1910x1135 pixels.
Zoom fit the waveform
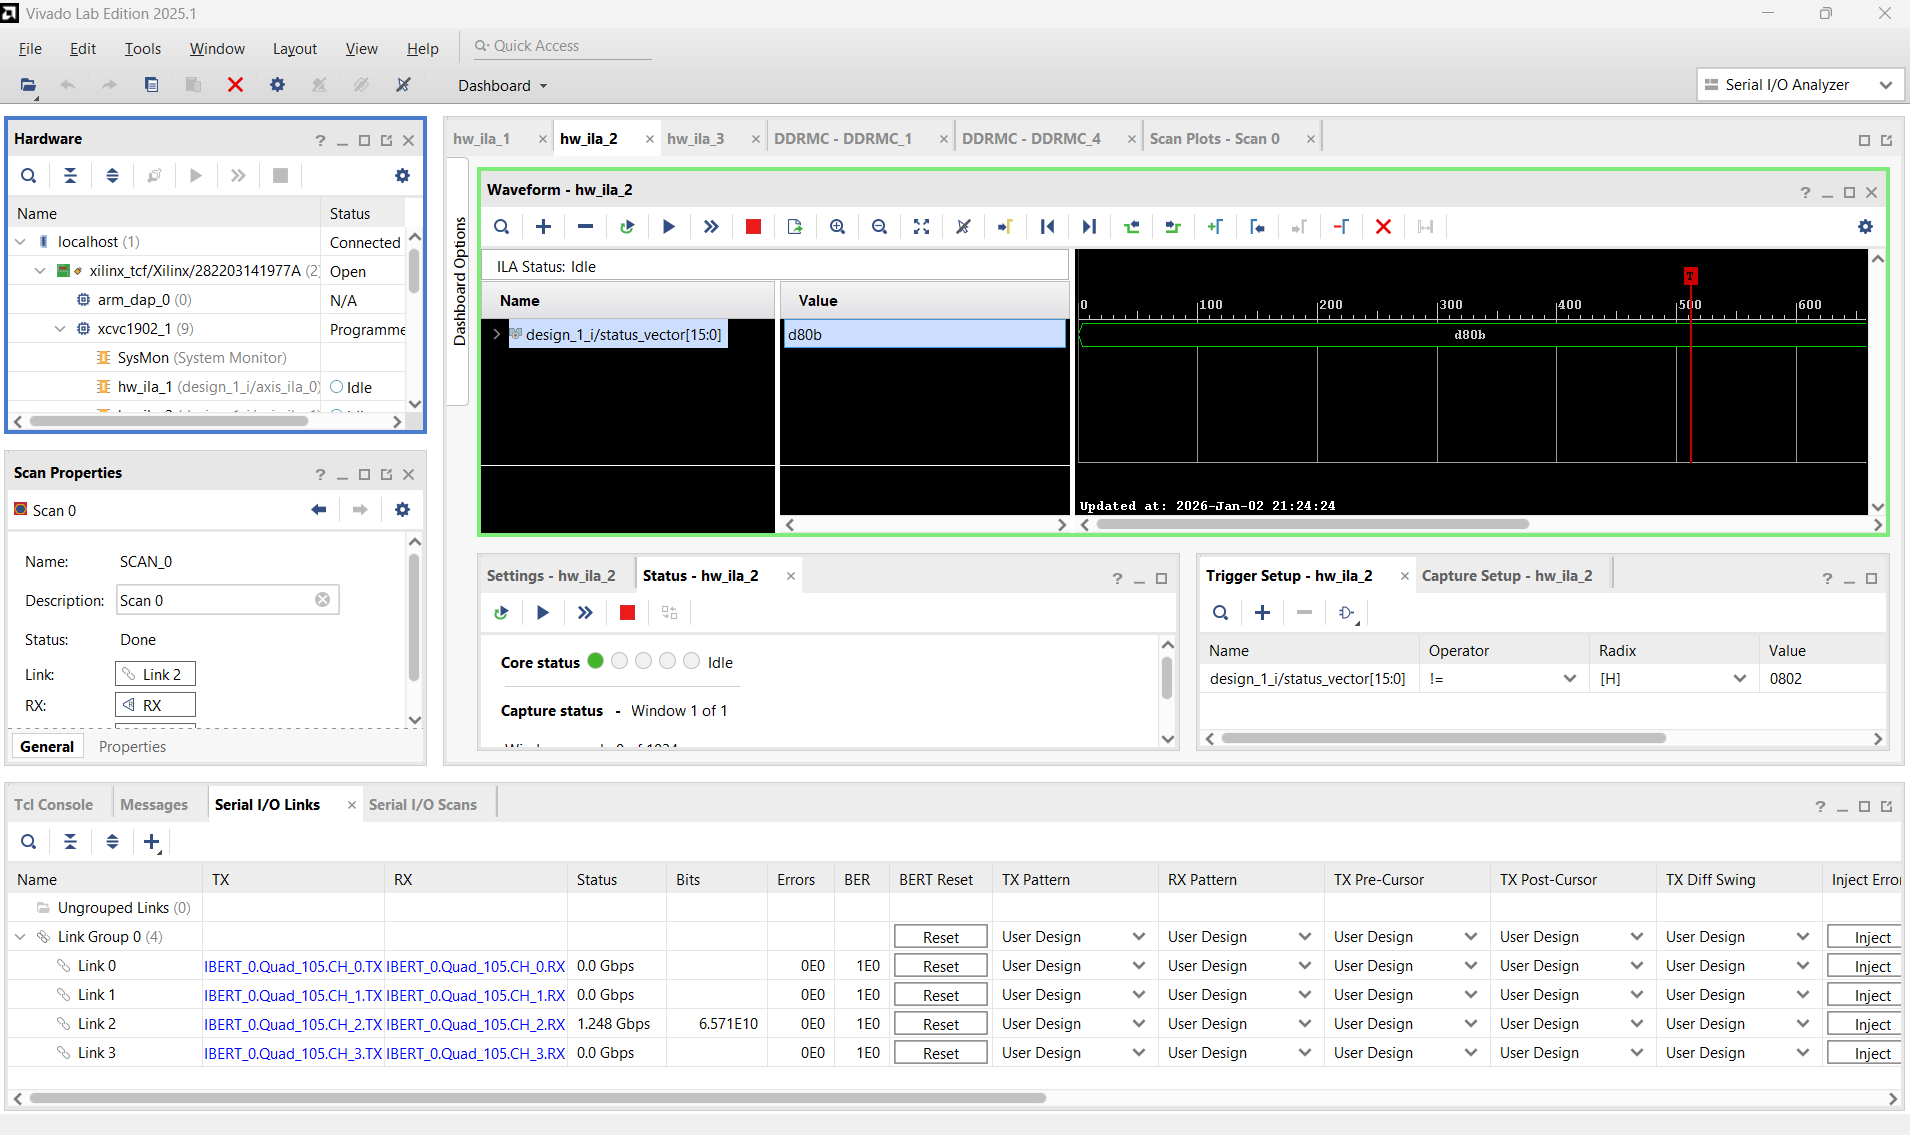click(x=921, y=227)
